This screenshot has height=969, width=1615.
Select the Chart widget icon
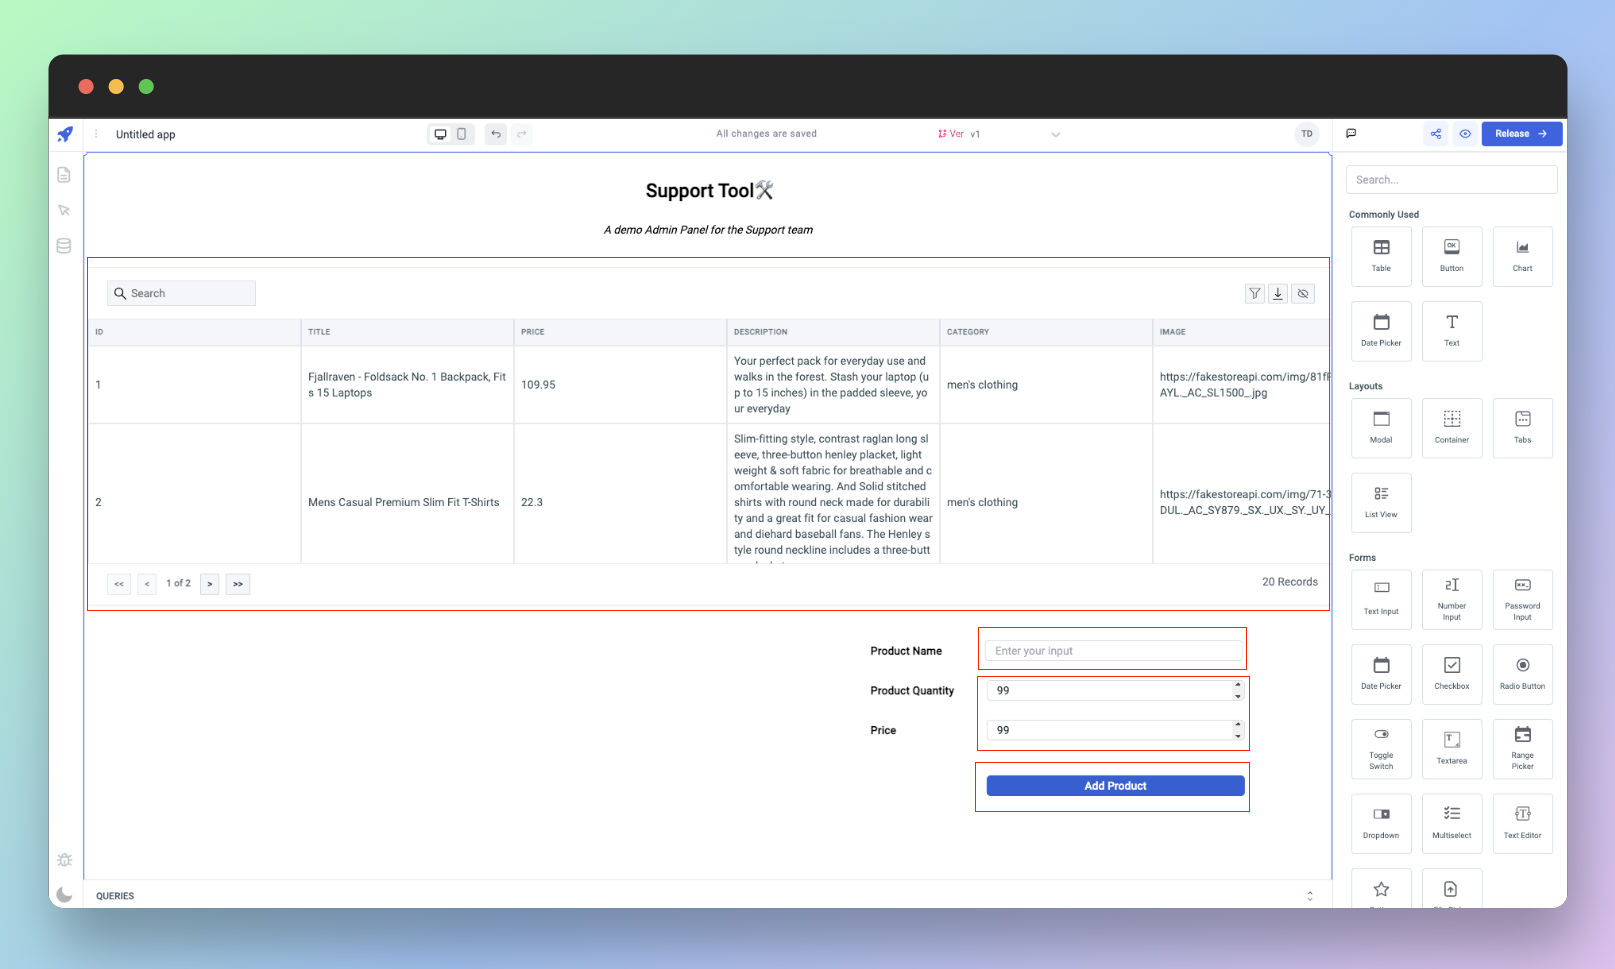(1522, 256)
